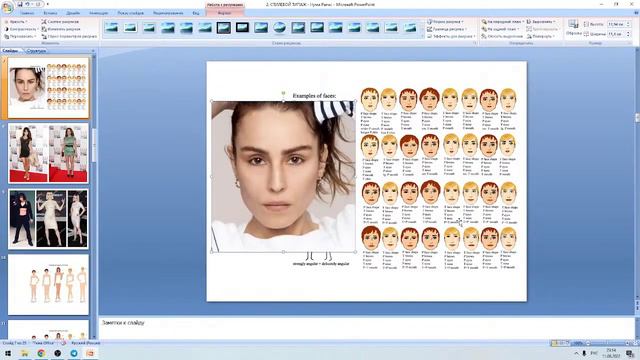640x360 pixels.
Task: Open the Форма рисунка dropdown
Action: [x=446, y=21]
